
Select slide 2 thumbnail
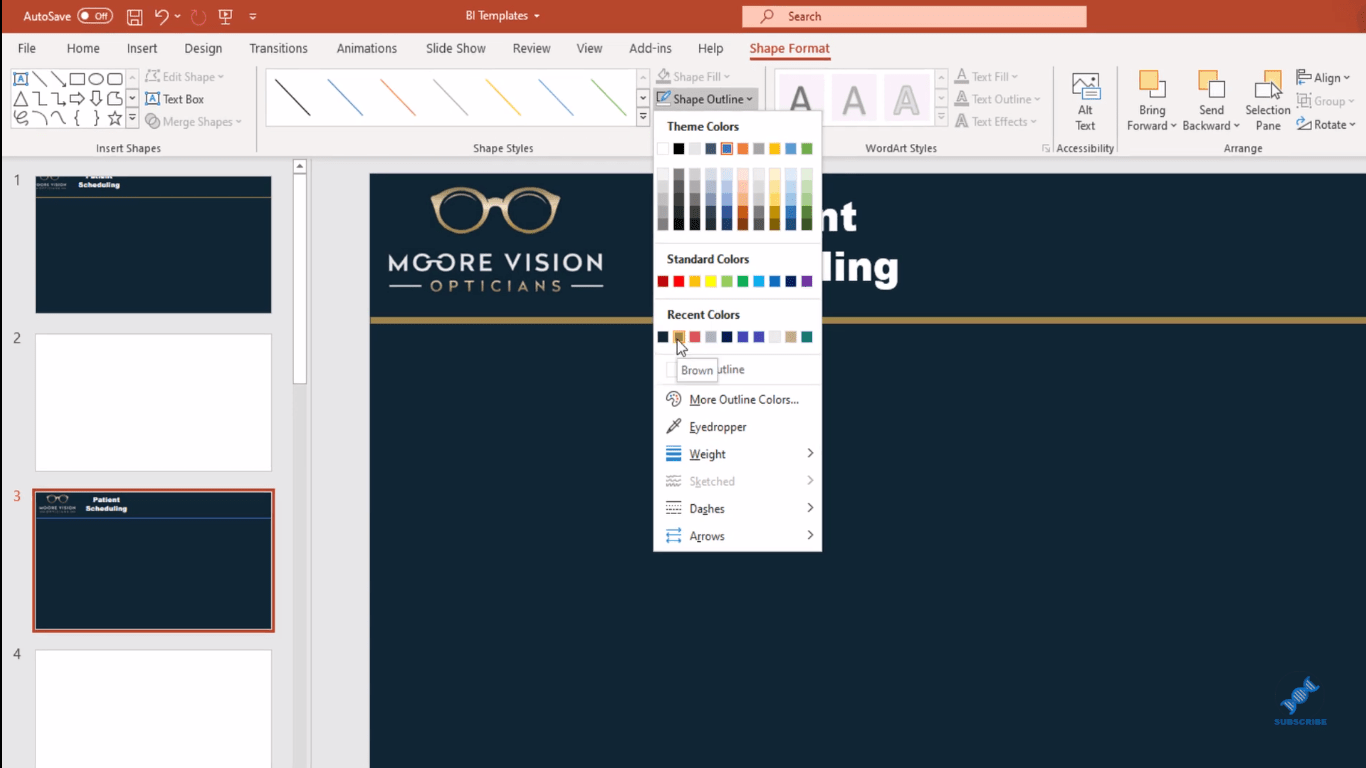[x=153, y=402]
